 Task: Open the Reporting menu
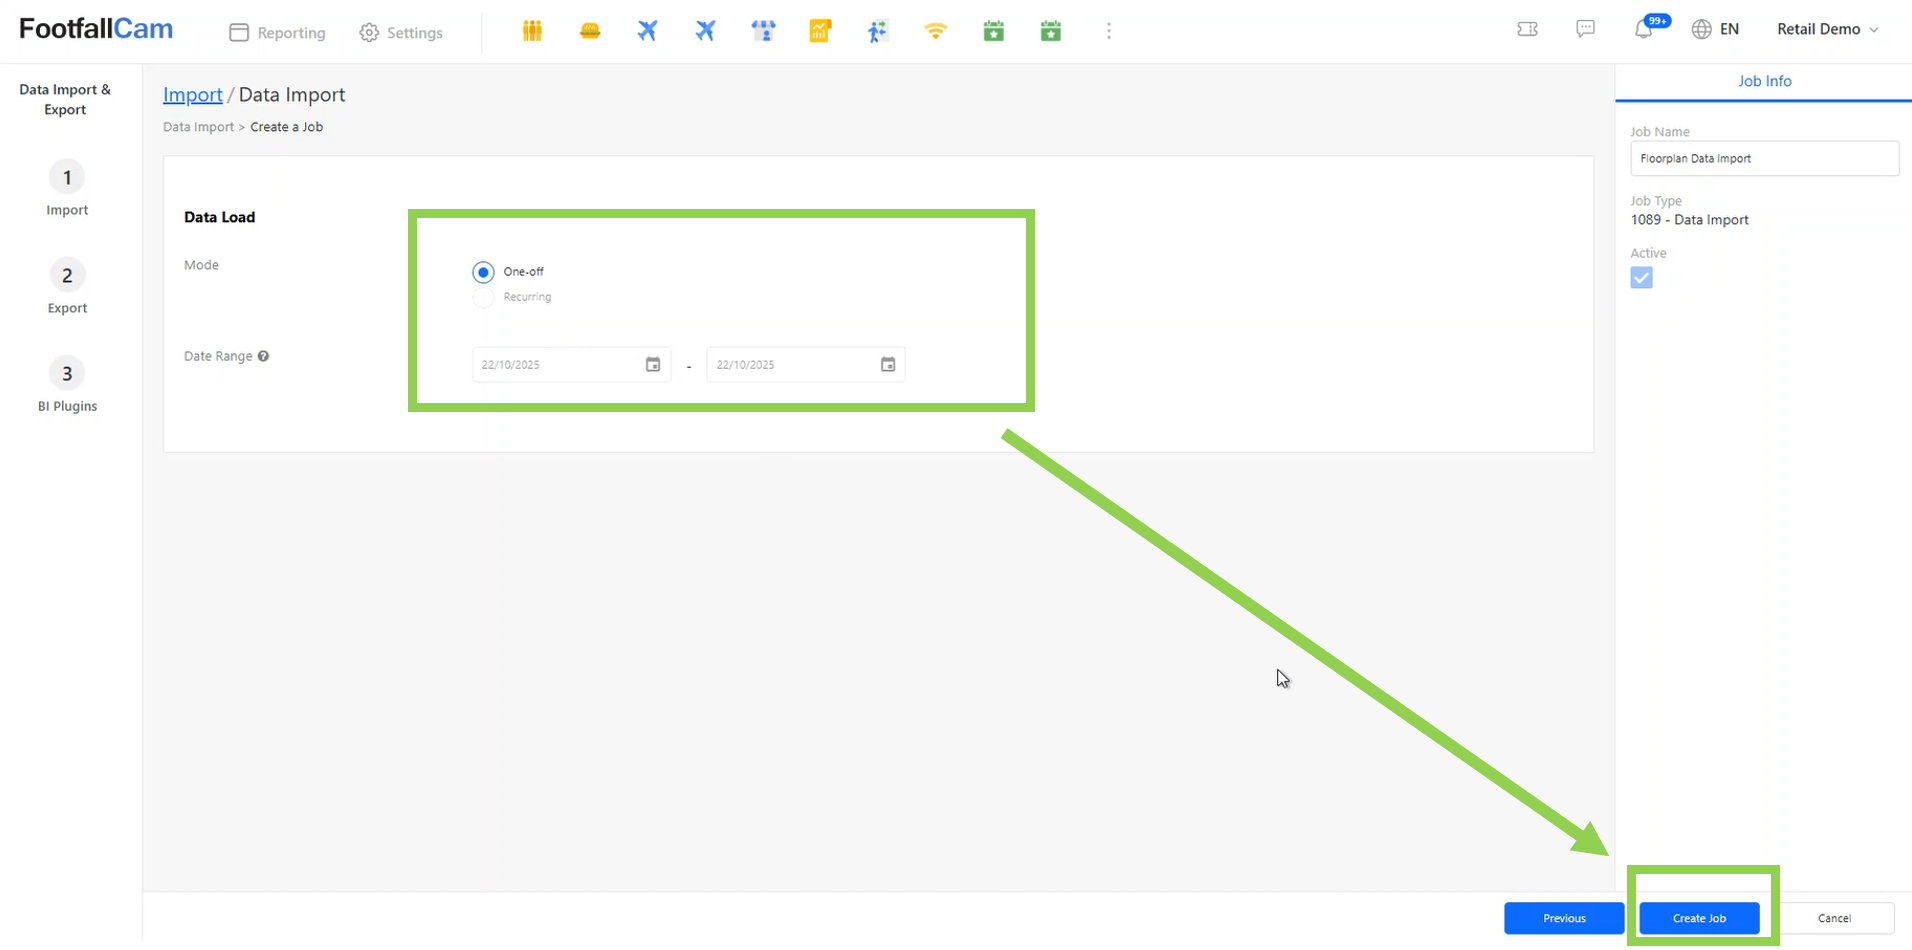tap(278, 32)
